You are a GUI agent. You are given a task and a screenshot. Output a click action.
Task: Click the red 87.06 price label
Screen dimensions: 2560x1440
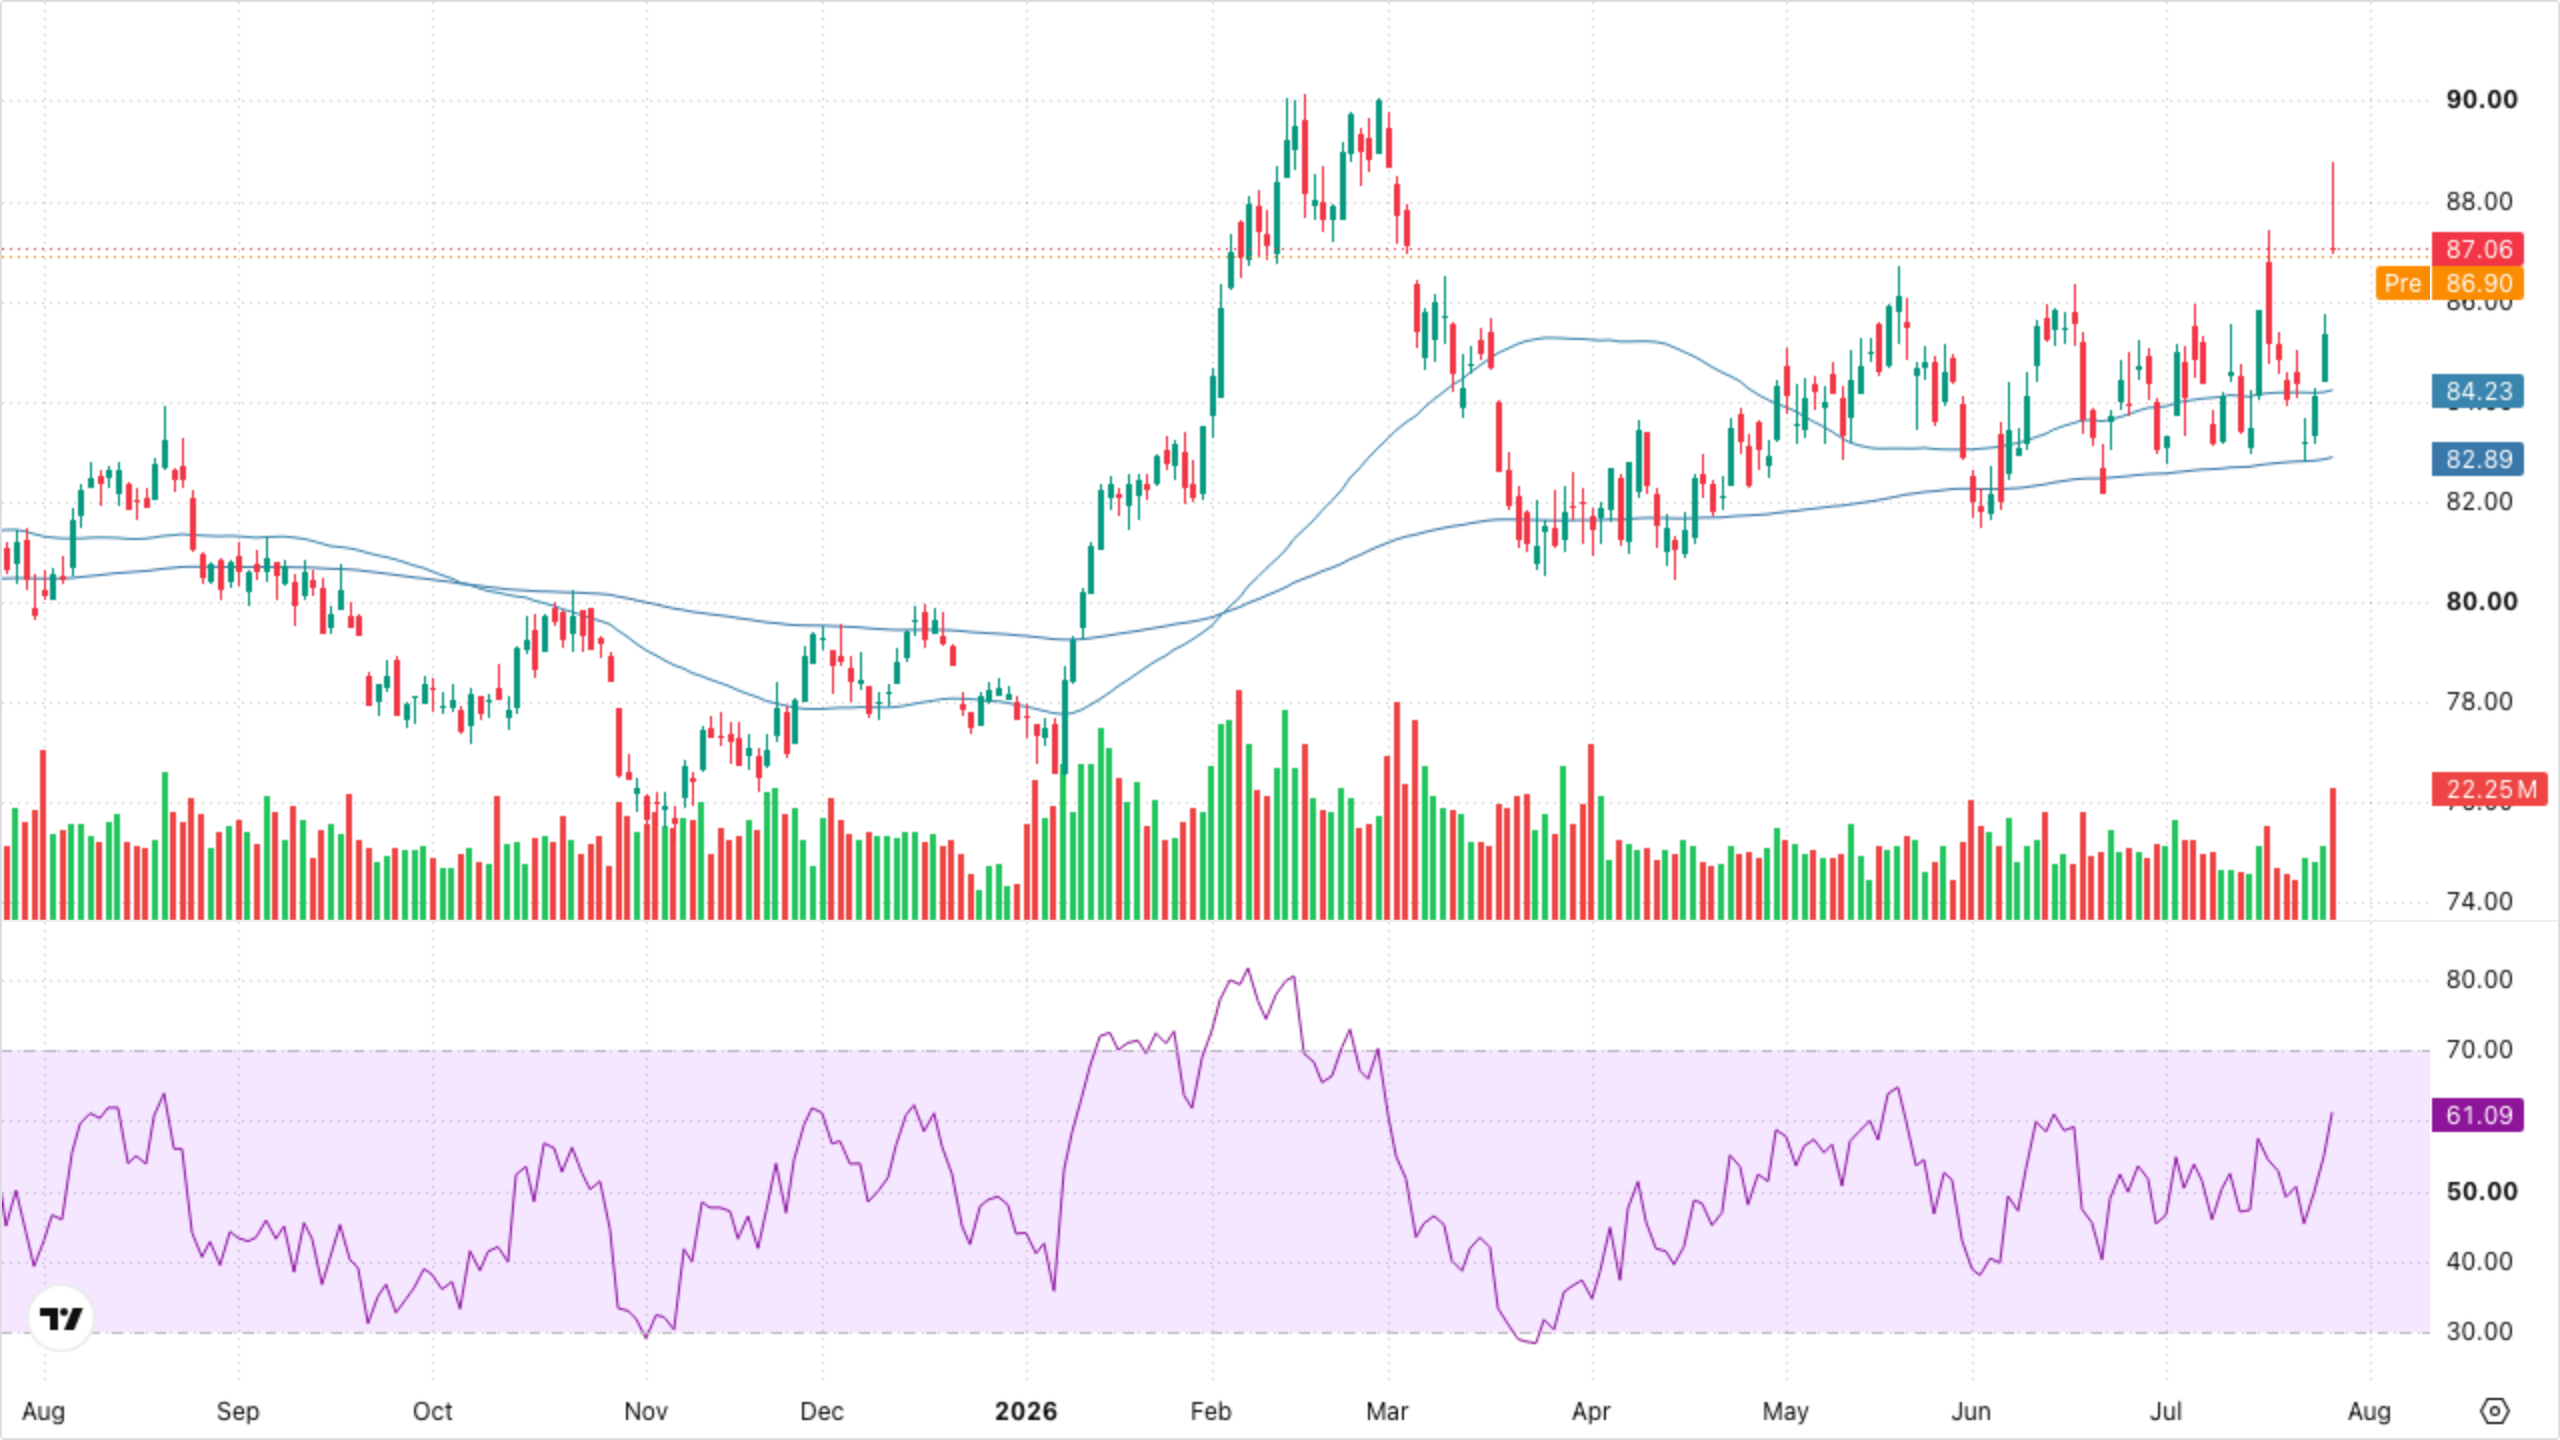point(2478,249)
